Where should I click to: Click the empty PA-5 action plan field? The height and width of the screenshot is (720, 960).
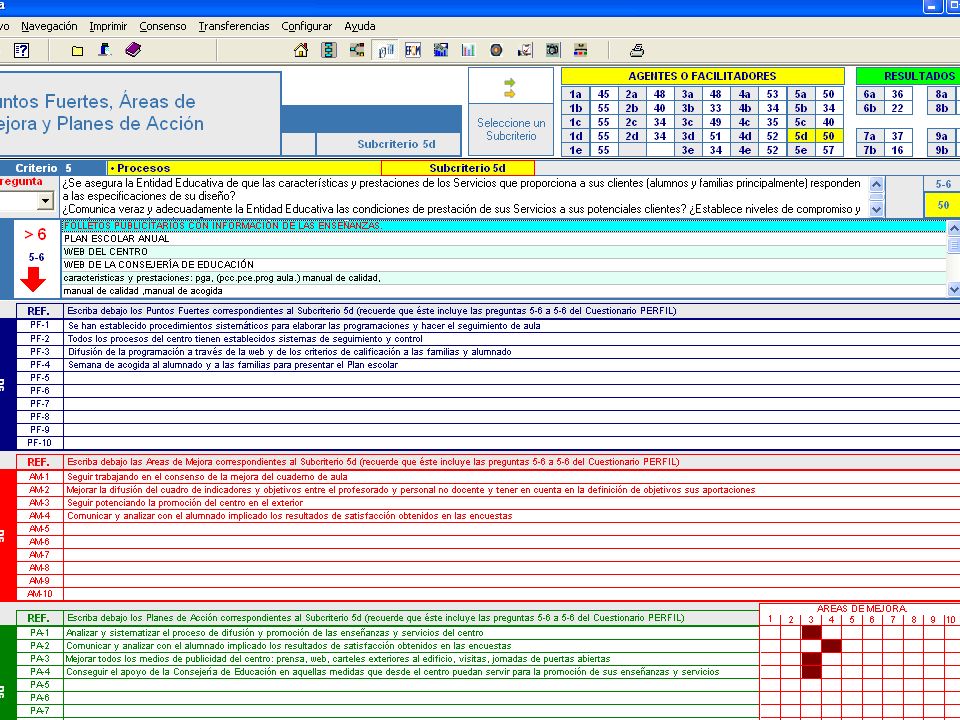[411, 684]
